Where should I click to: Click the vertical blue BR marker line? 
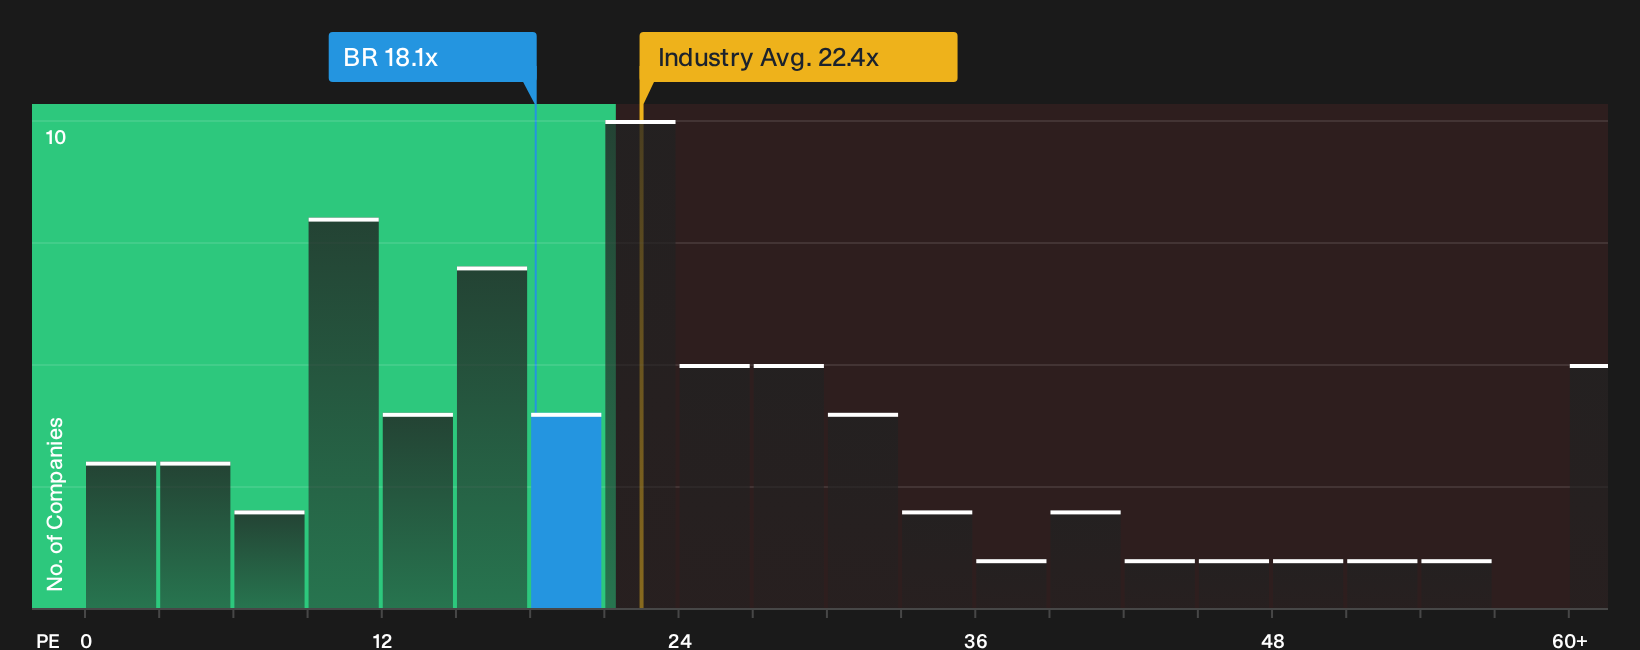[x=535, y=250]
